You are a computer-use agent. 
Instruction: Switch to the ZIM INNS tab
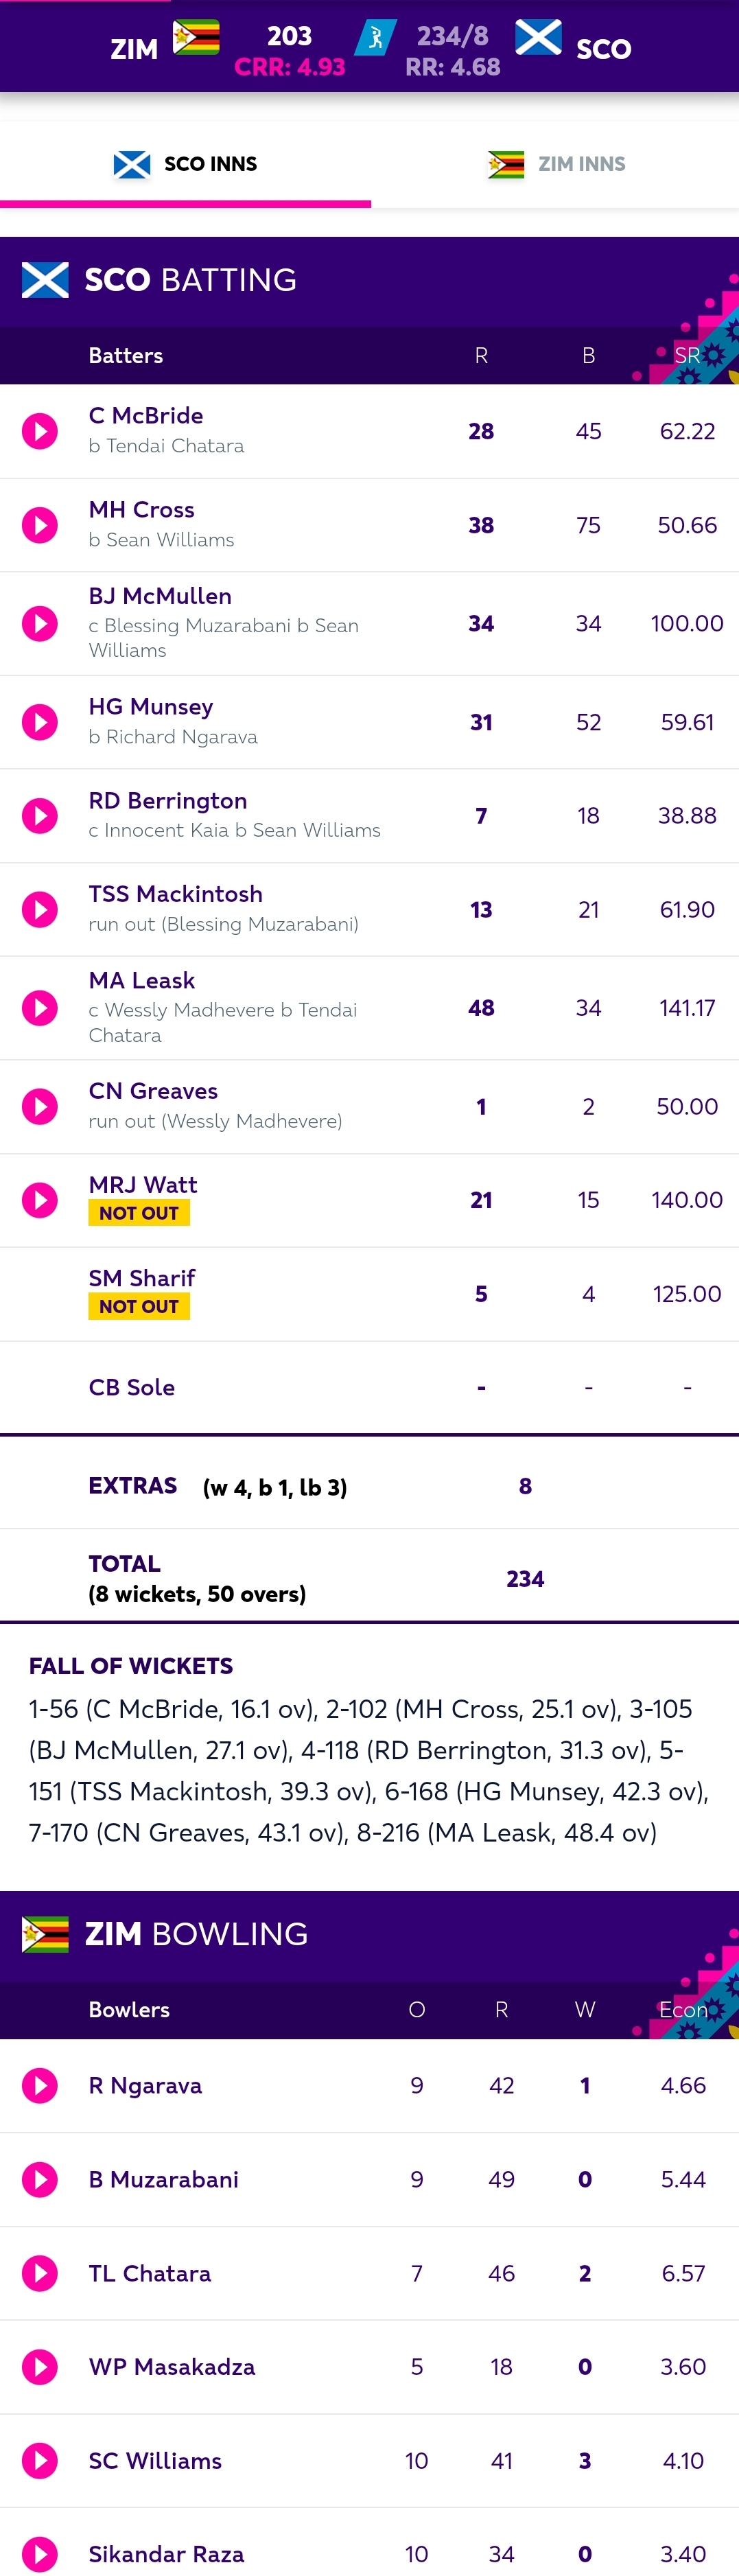coord(555,164)
